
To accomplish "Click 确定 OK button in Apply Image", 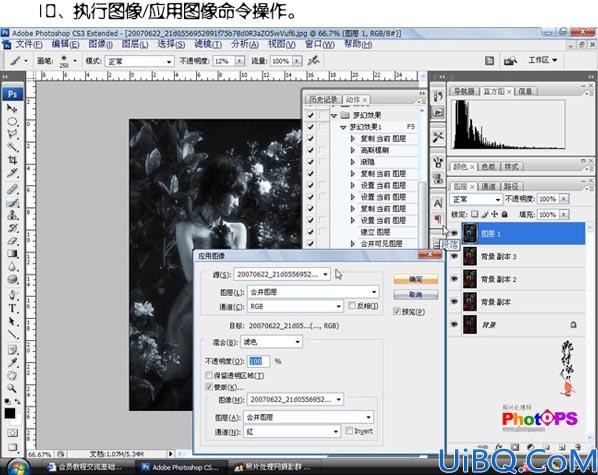I will 415,279.
